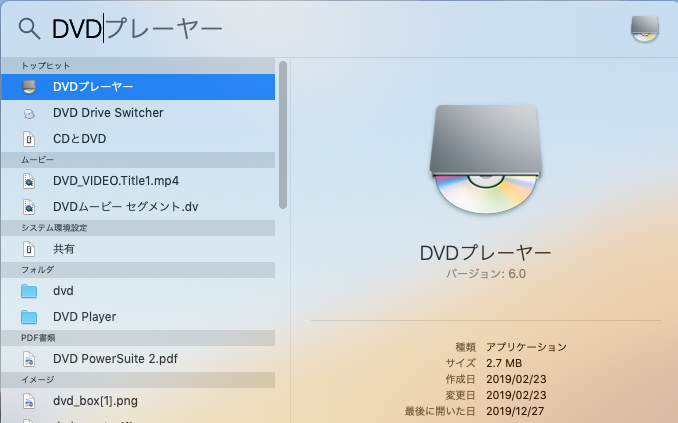
Task: Click the PDF書類 section header
Action: click(x=138, y=338)
